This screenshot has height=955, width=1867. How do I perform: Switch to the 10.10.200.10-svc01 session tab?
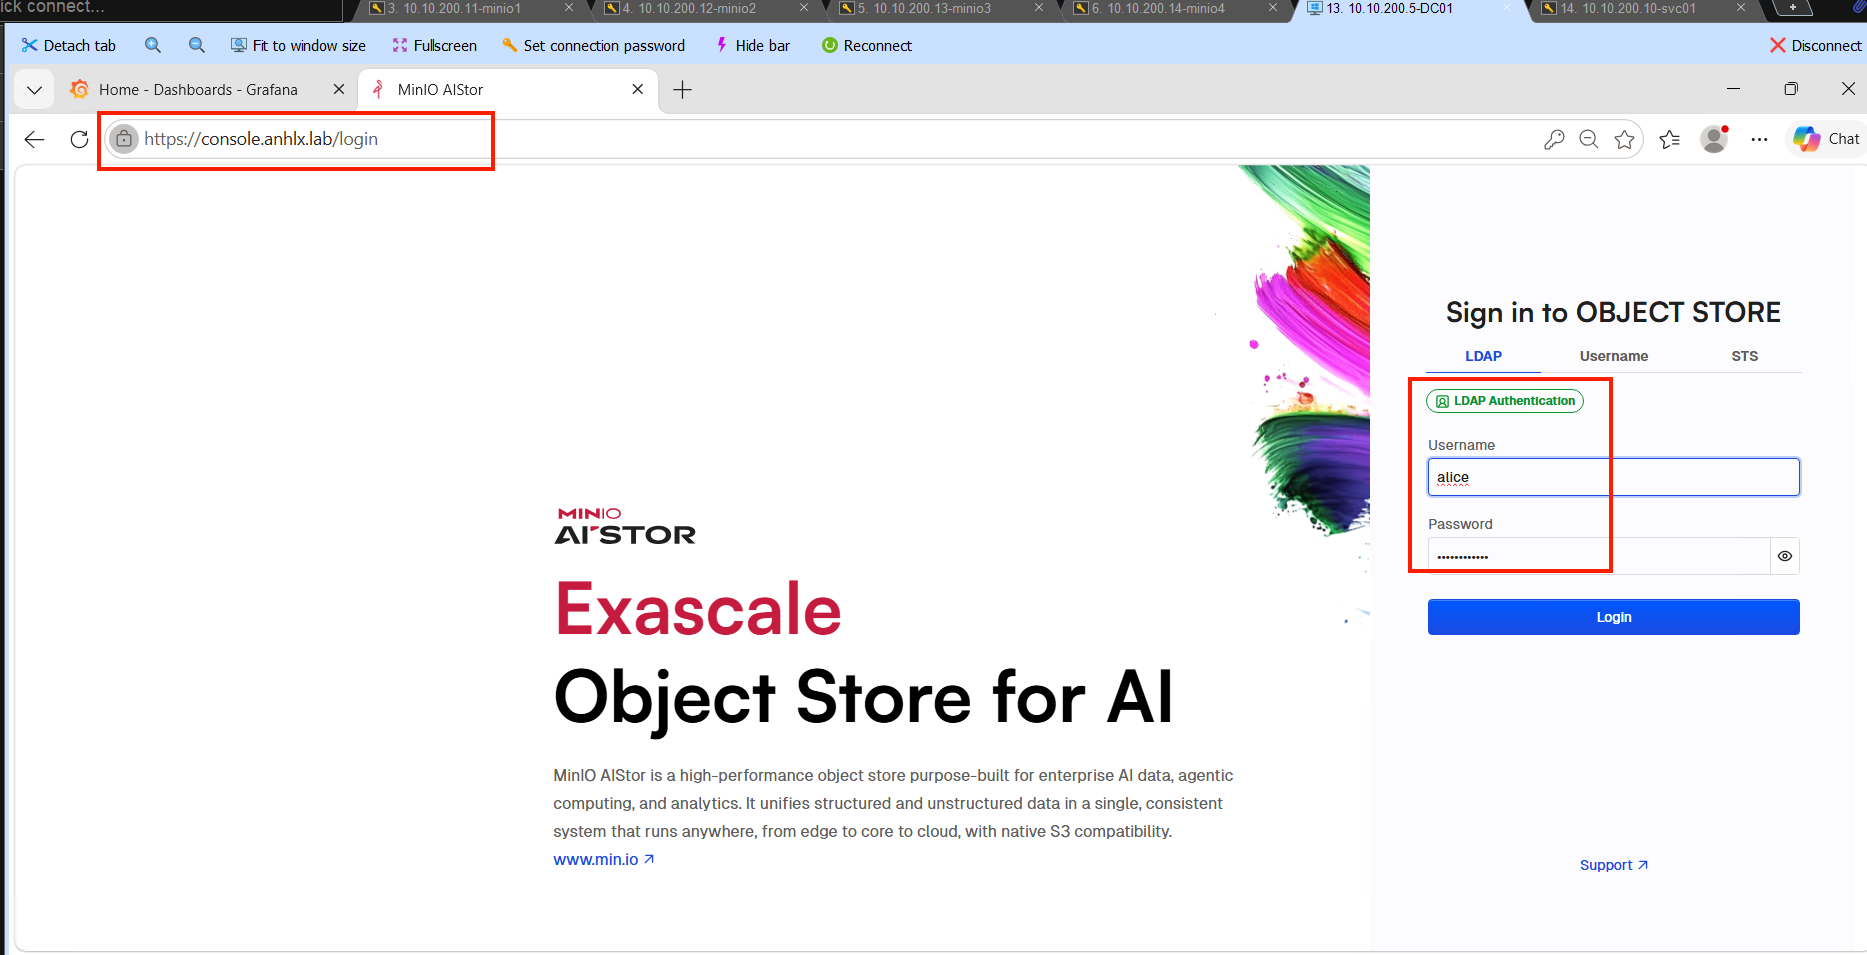(x=1628, y=8)
